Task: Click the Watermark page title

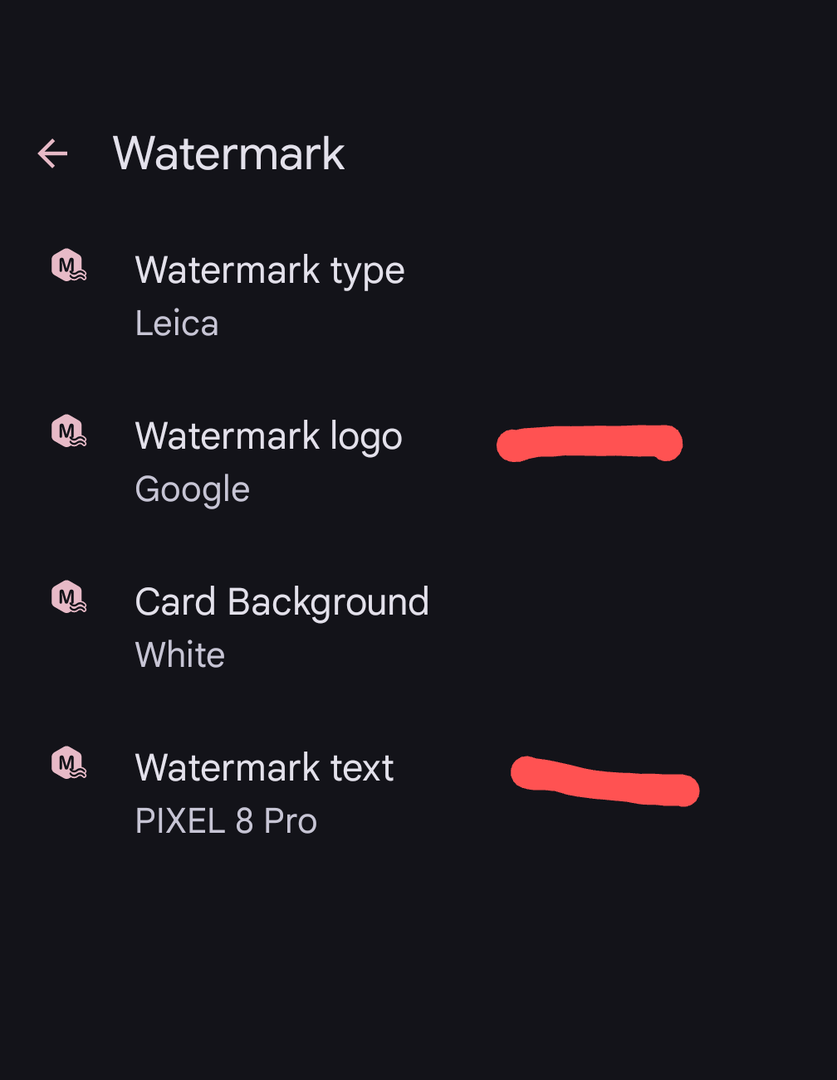Action: pyautogui.click(x=229, y=154)
